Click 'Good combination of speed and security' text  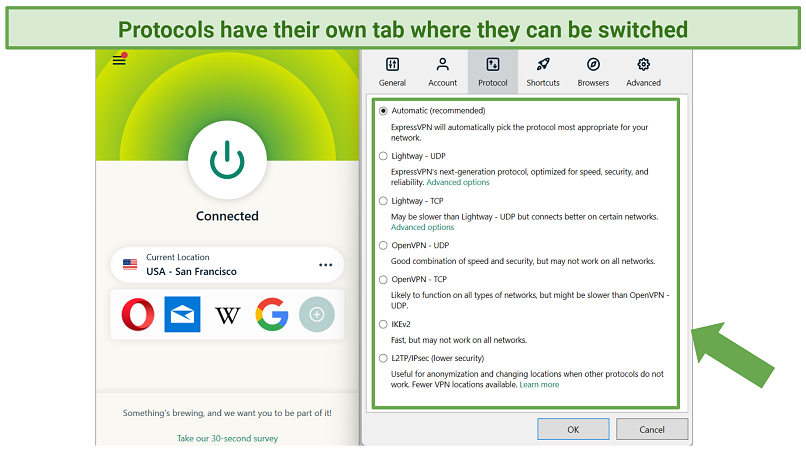click(523, 261)
